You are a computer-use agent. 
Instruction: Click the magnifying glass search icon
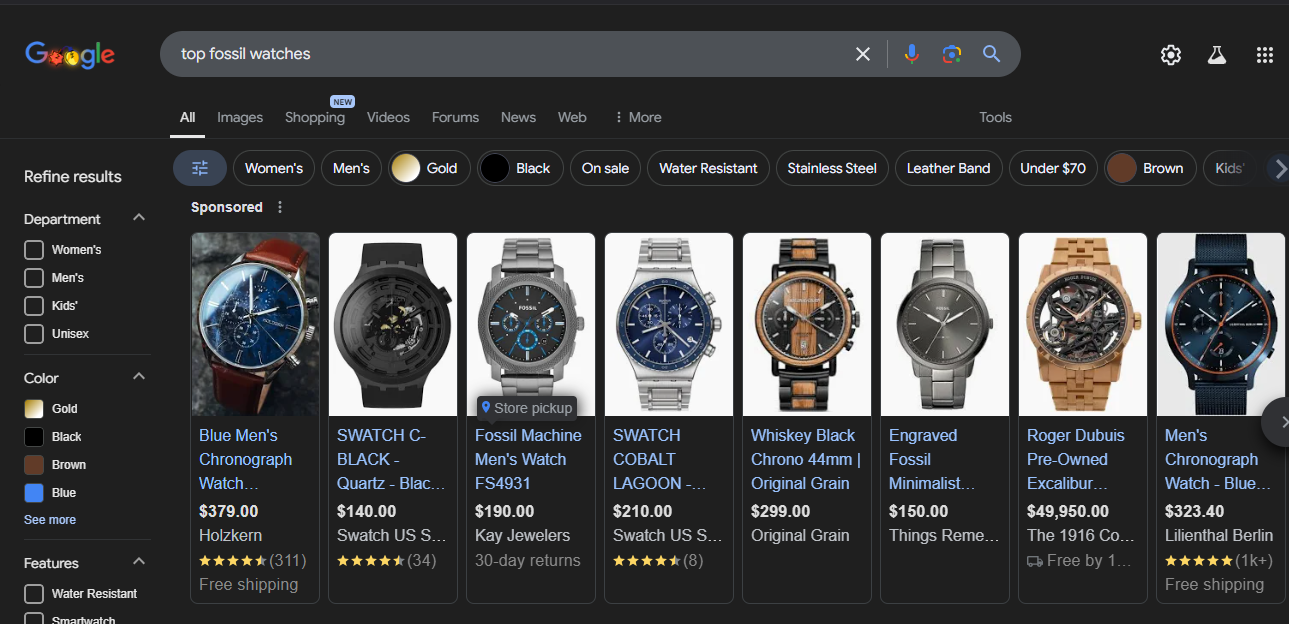click(991, 54)
